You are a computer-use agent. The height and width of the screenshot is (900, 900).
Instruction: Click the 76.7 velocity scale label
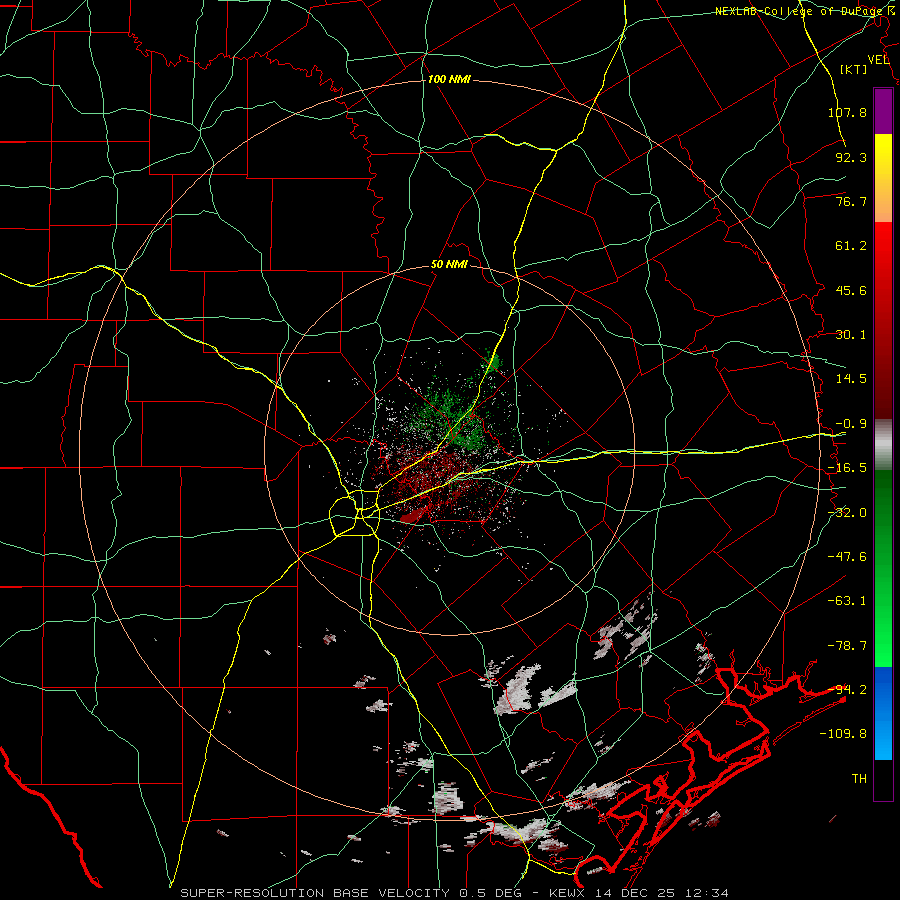tap(851, 201)
